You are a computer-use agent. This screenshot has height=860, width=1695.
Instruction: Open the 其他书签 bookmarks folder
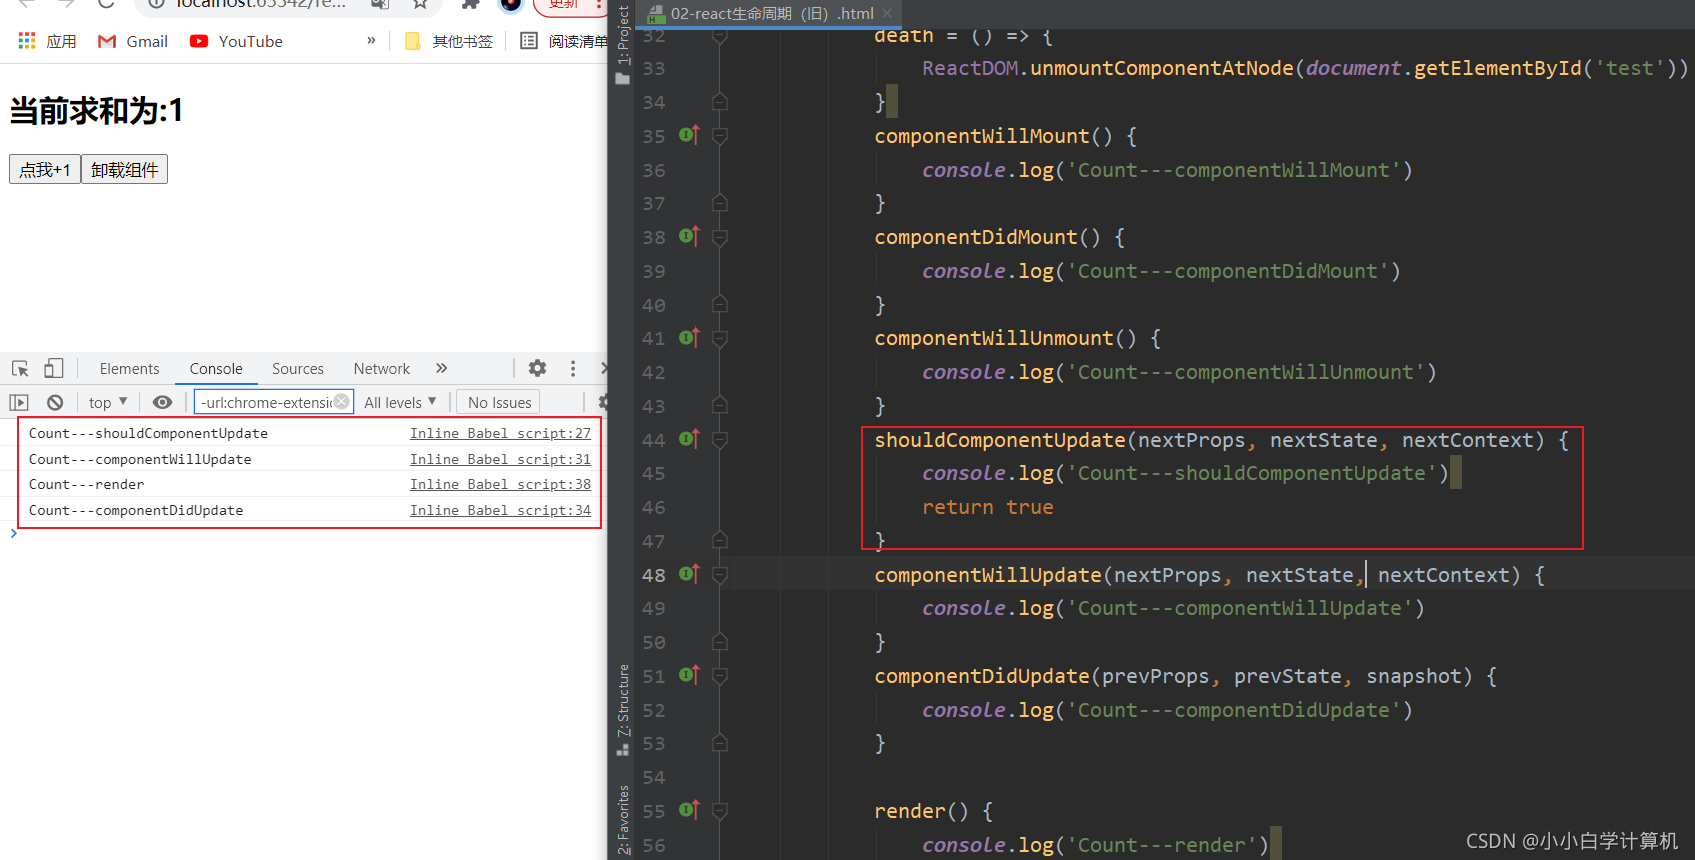pos(449,41)
